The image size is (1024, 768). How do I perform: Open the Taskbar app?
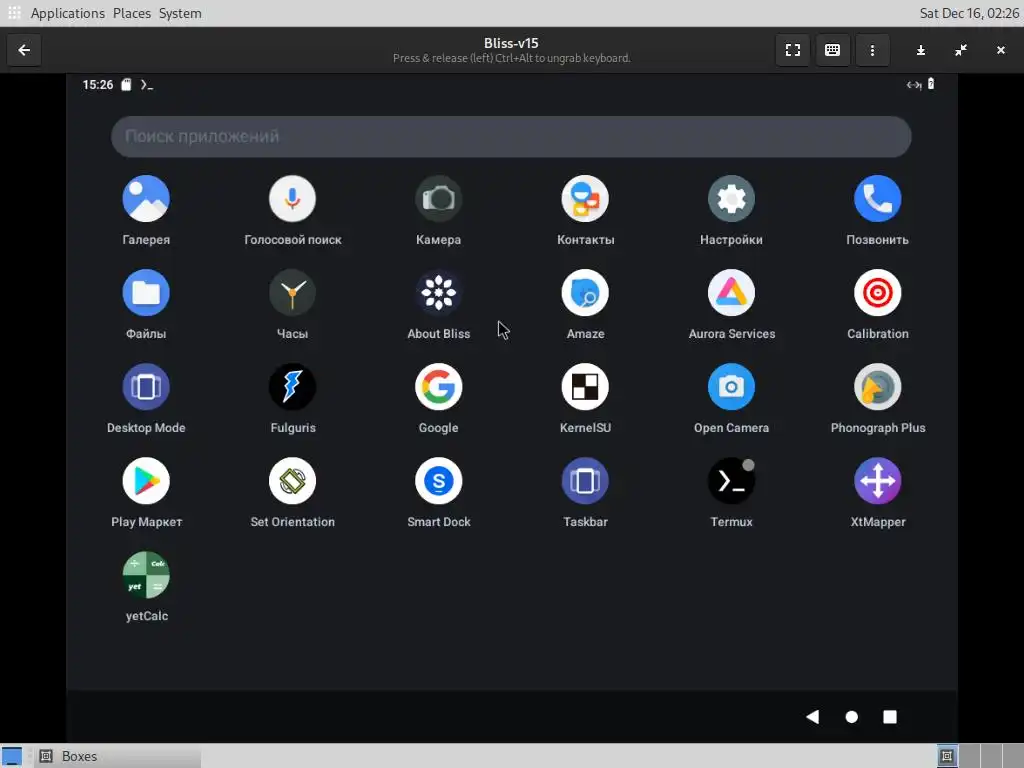click(x=585, y=481)
